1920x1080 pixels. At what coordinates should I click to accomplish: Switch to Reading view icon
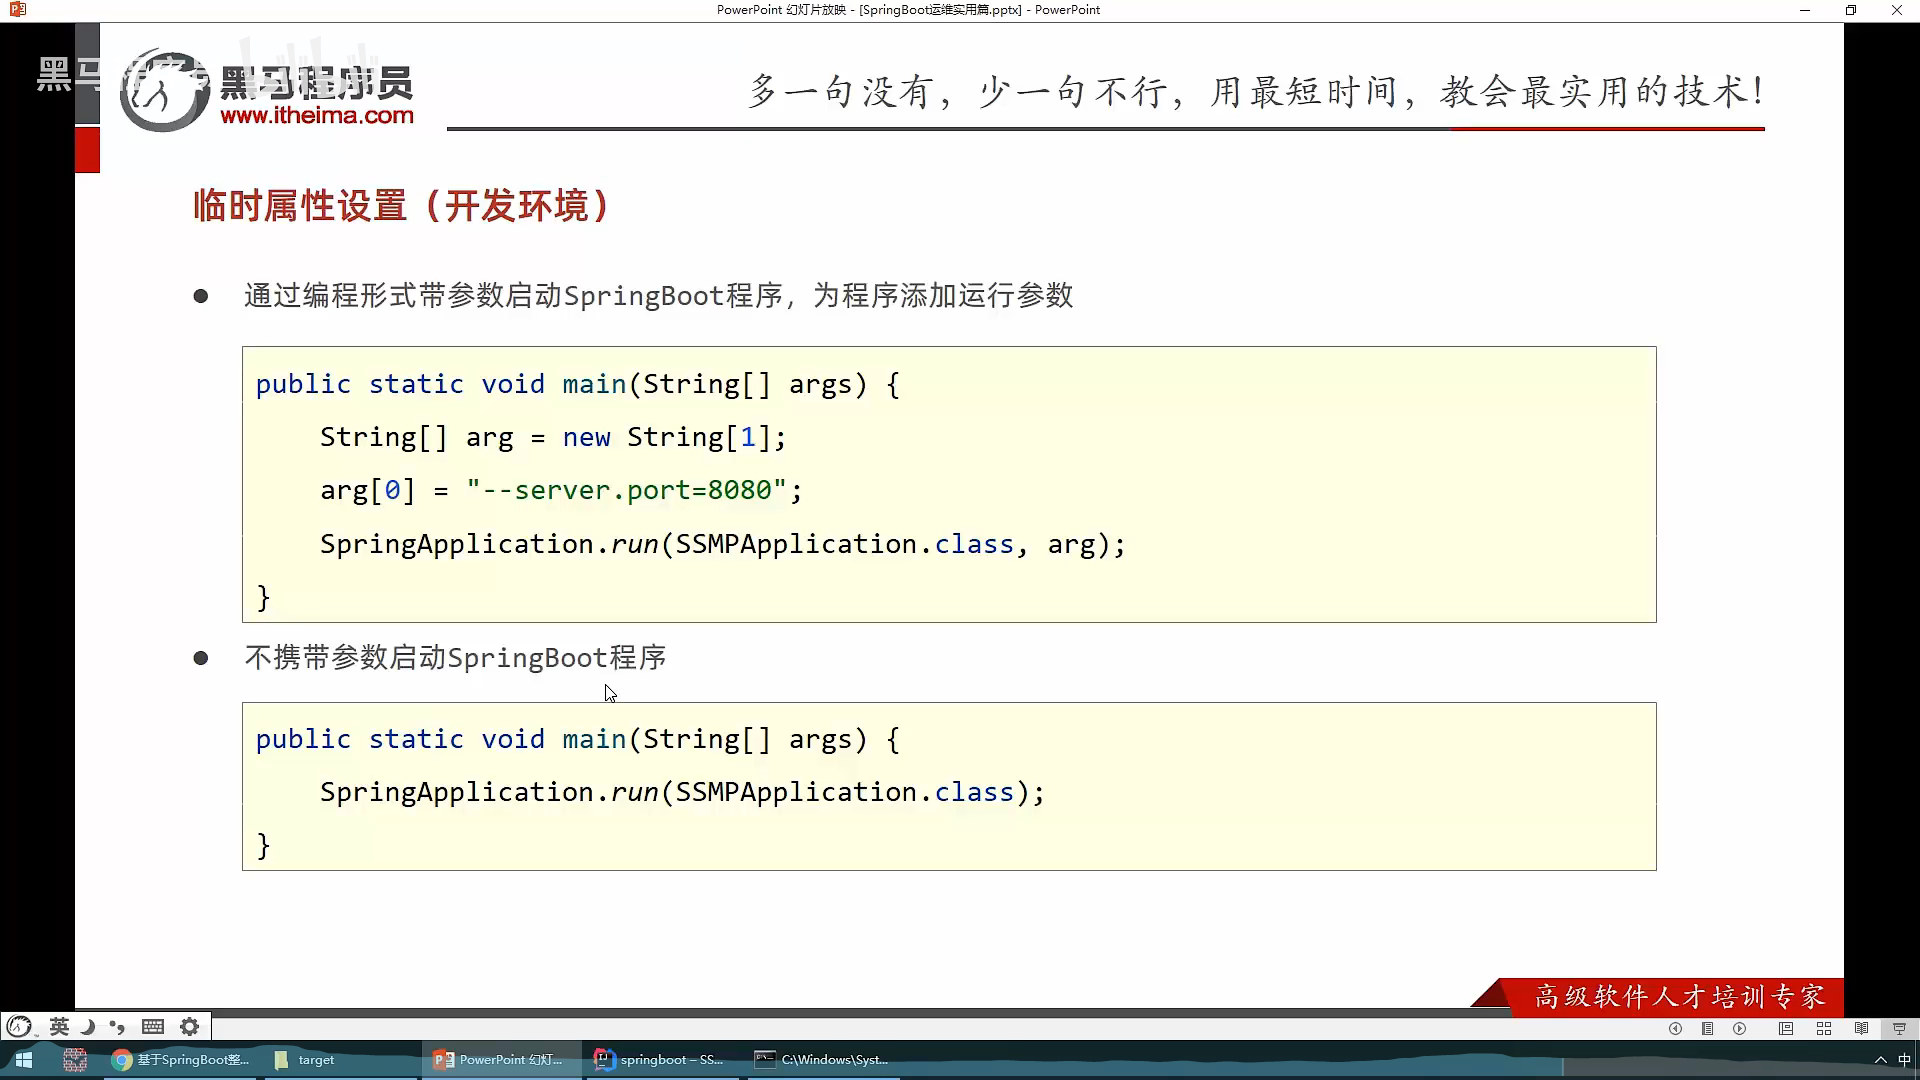(x=1861, y=1029)
